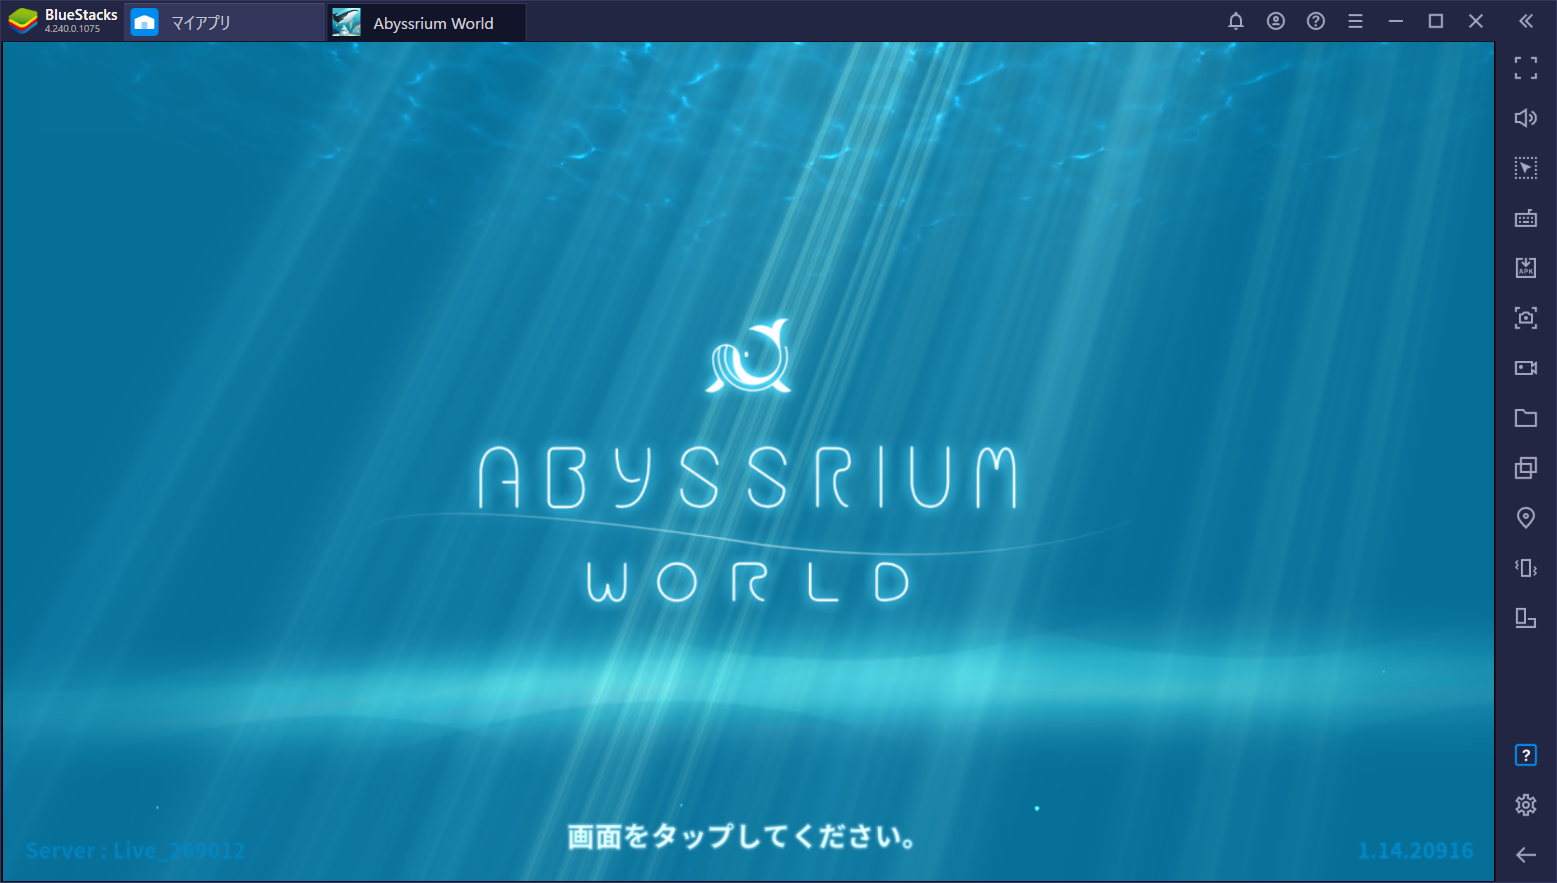The image size is (1557, 883).
Task: Click the Server : Live_269012 text
Action: point(135,851)
